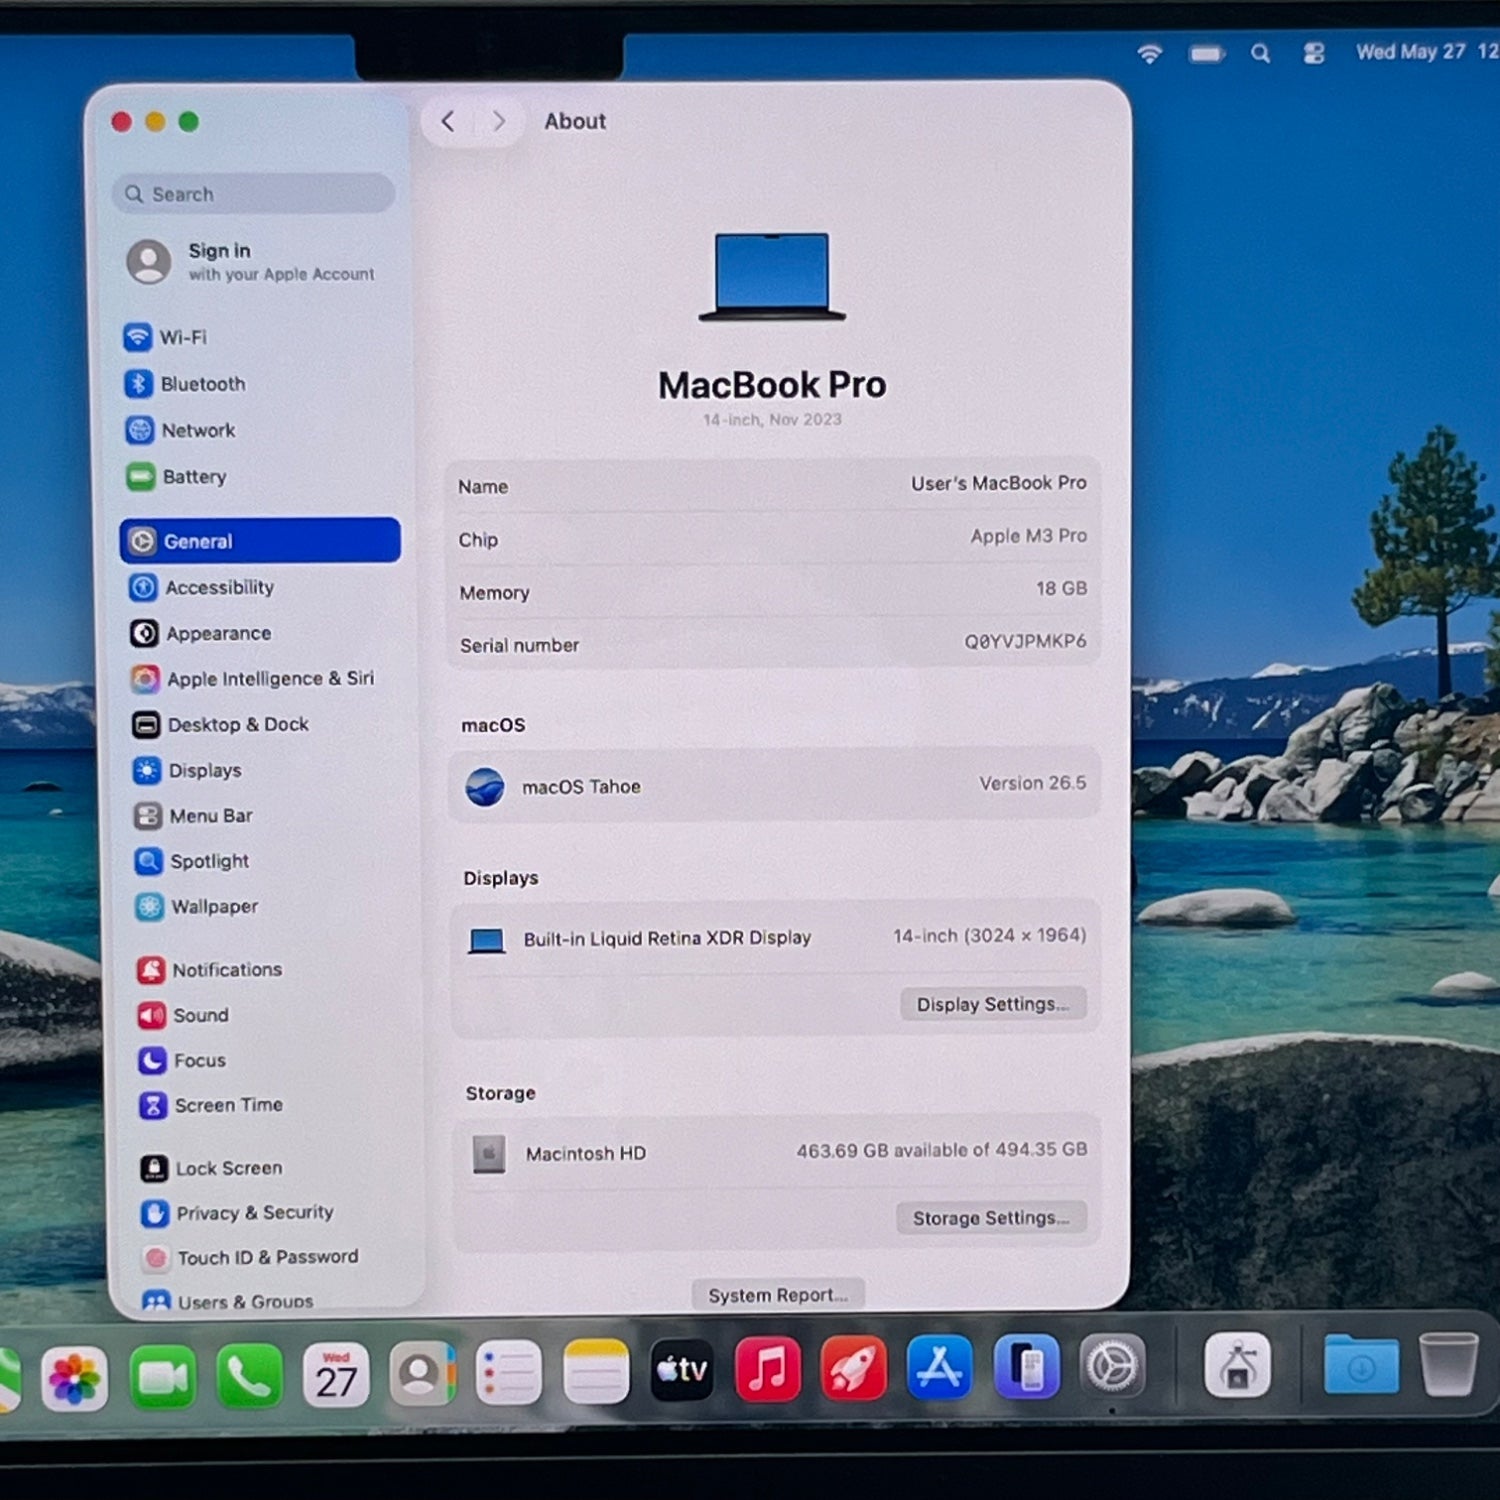Open the Photos app in the Dock

point(74,1380)
